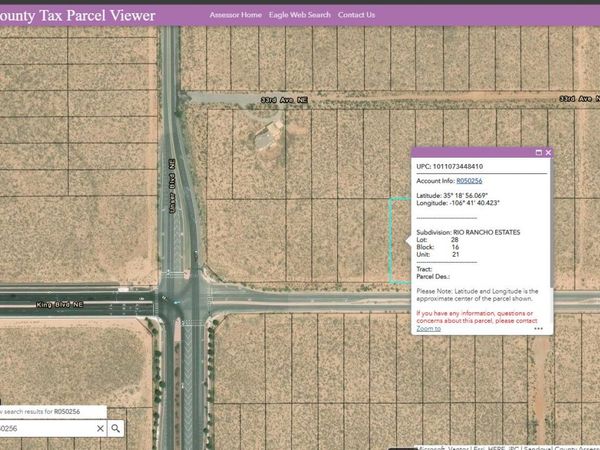
Task: Open the Assessor Home link
Action: coord(235,15)
